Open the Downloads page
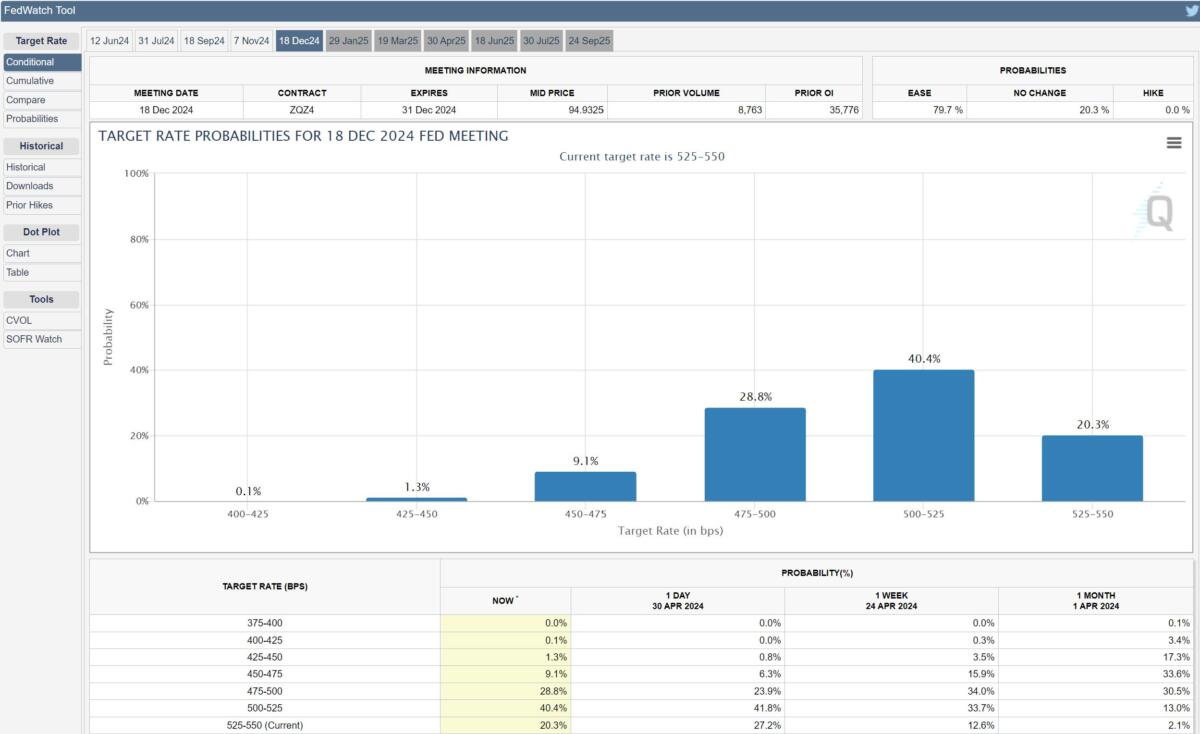 point(30,186)
